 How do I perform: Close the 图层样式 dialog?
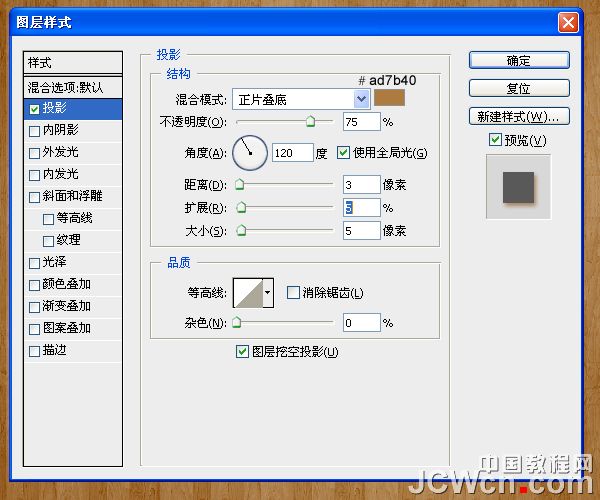(x=568, y=23)
